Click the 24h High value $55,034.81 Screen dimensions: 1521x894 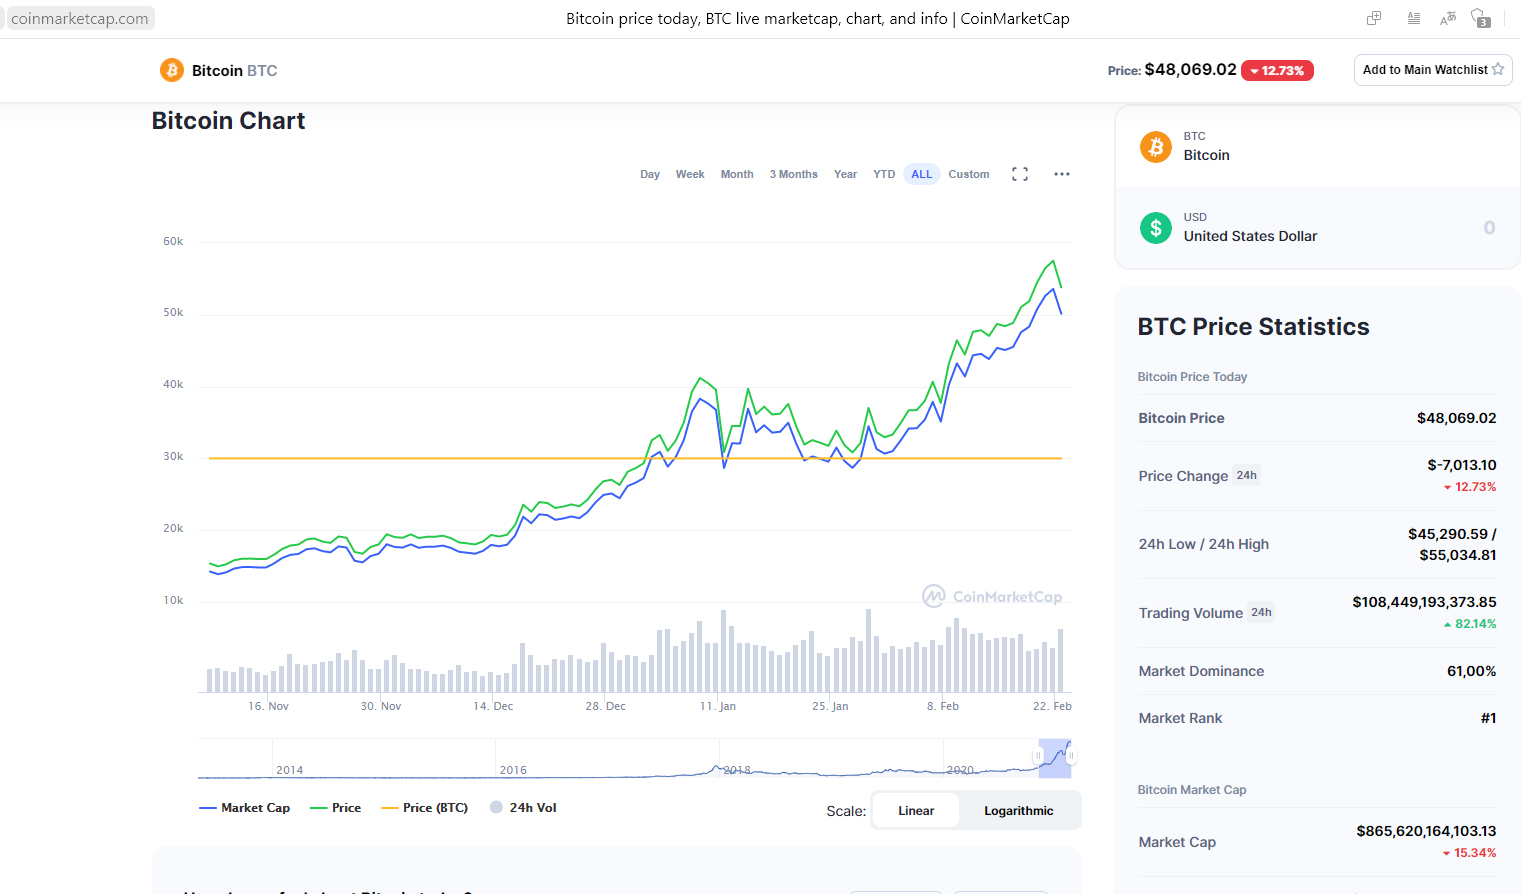pyautogui.click(x=1457, y=555)
